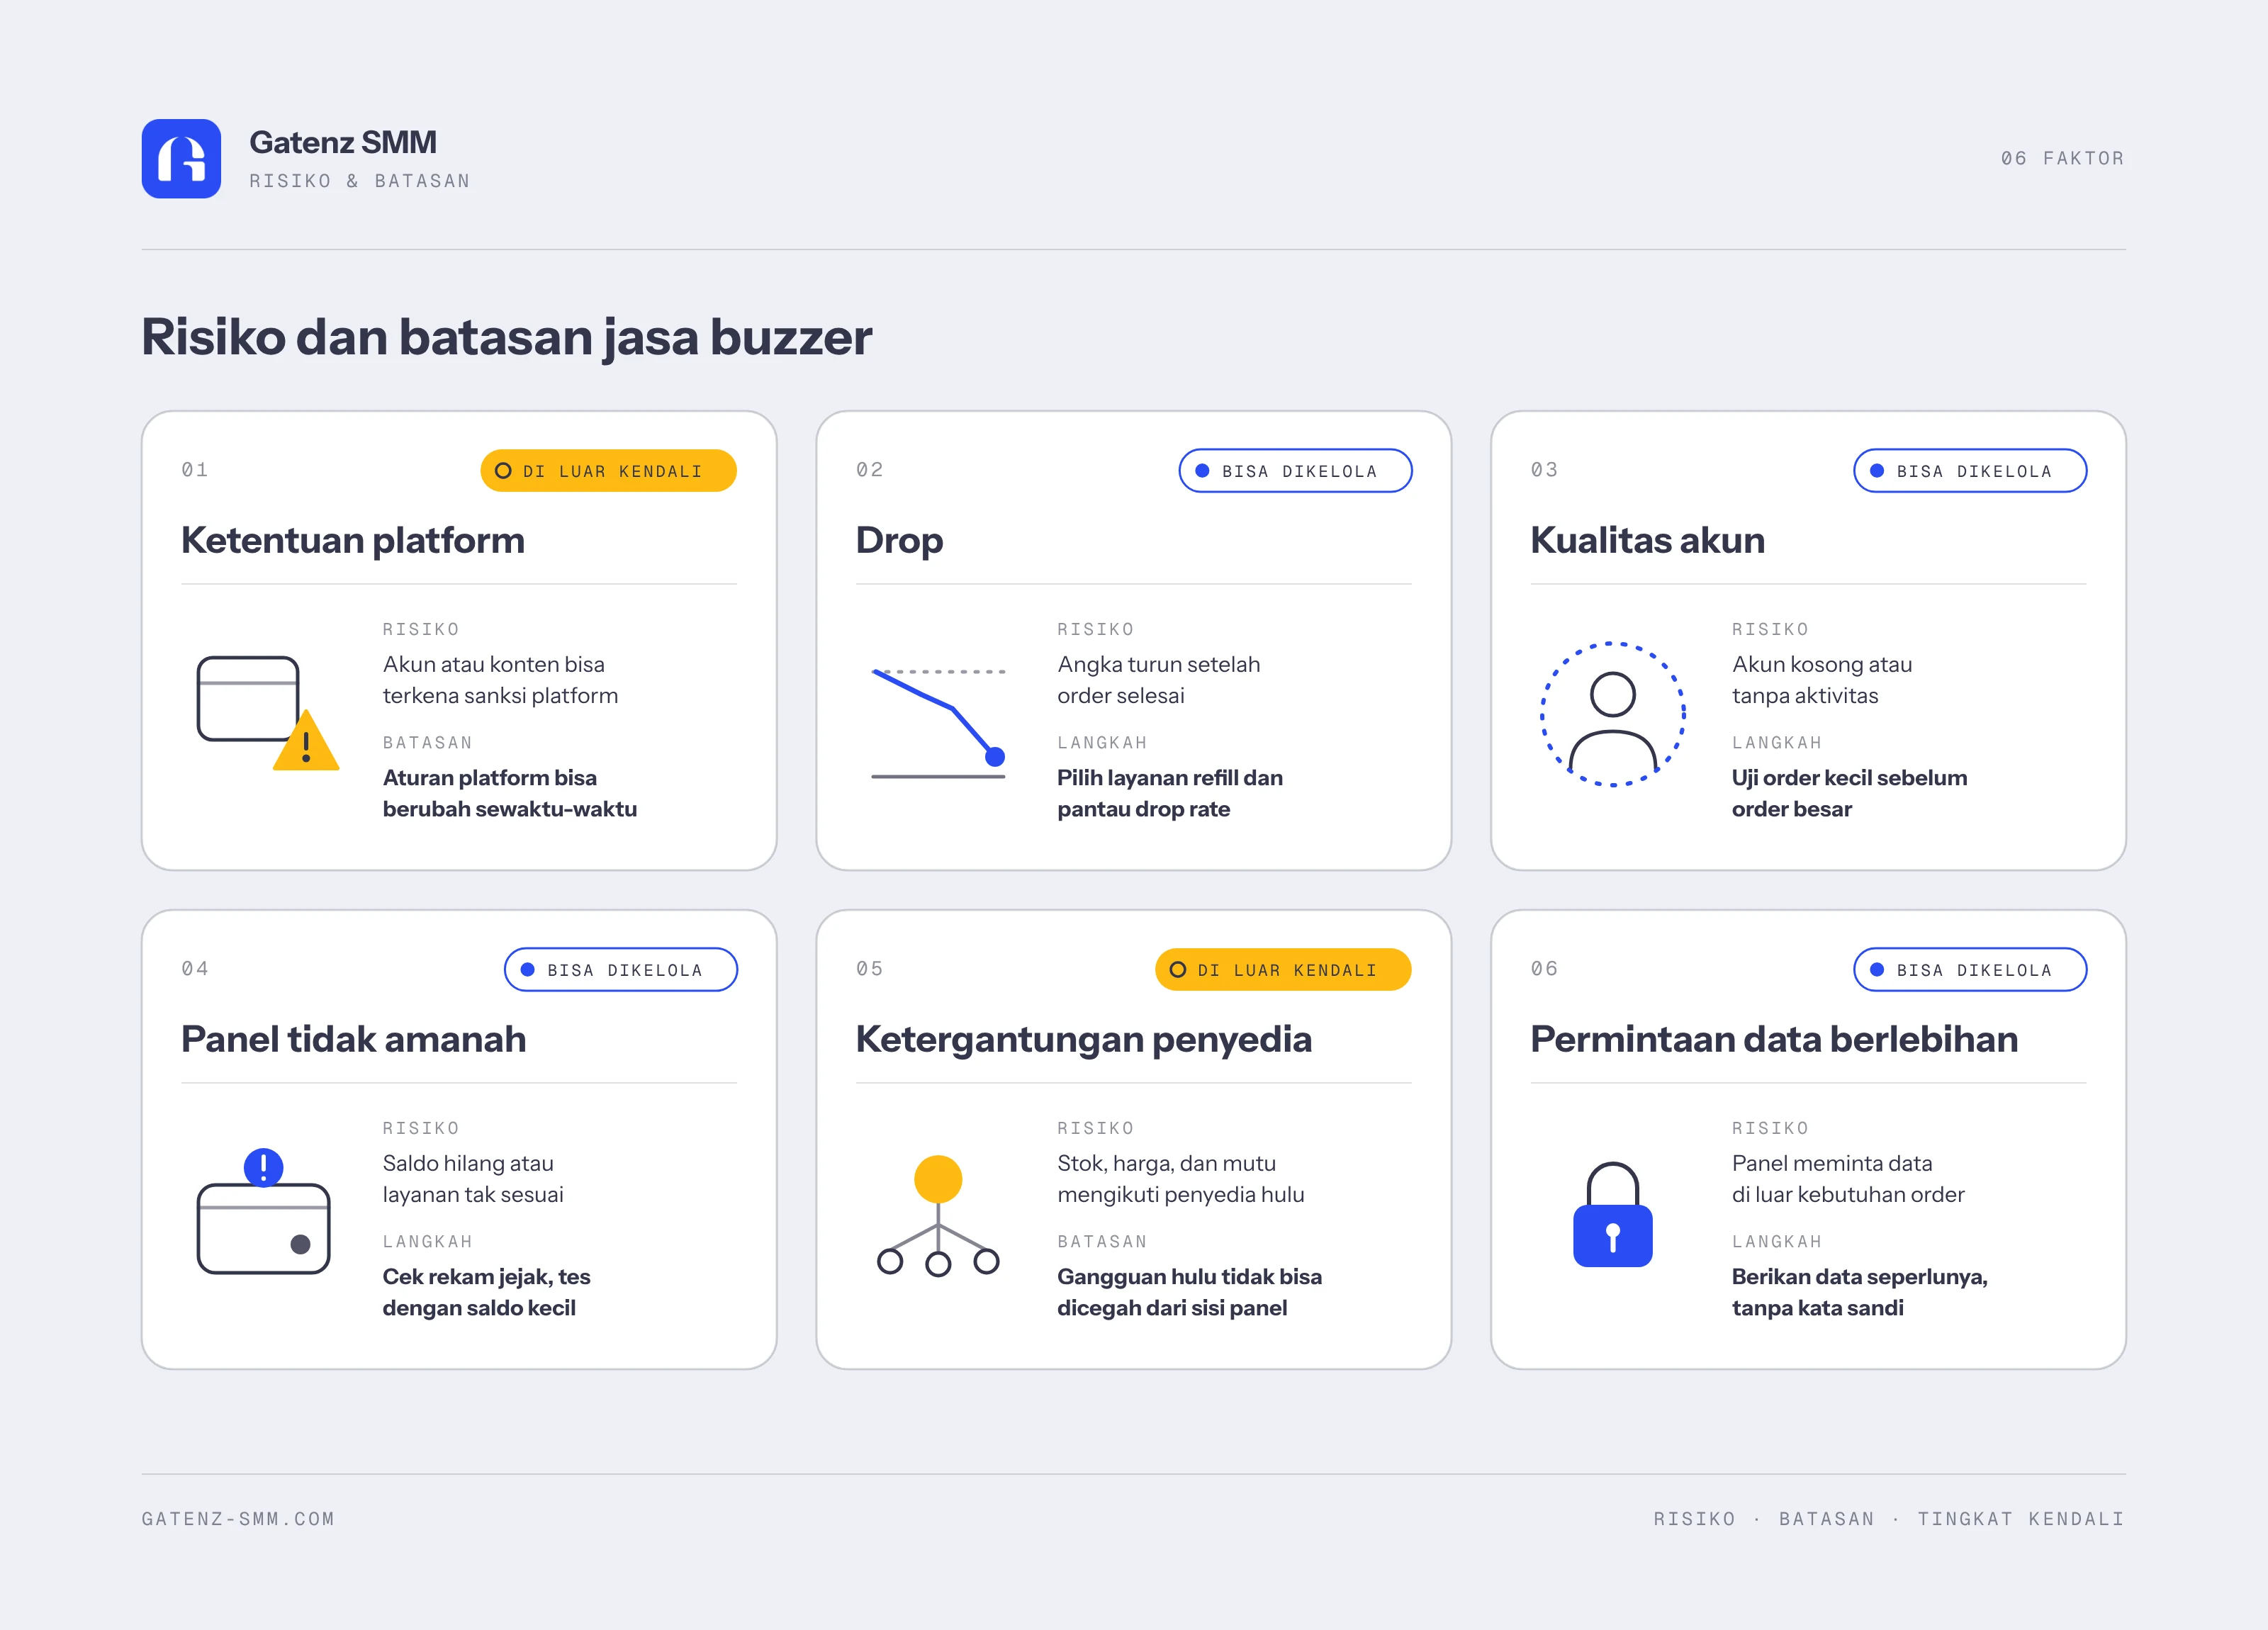Click the Ketergantungan penyedia card title
Image resolution: width=2268 pixels, height=1630 pixels.
(x=1084, y=1039)
